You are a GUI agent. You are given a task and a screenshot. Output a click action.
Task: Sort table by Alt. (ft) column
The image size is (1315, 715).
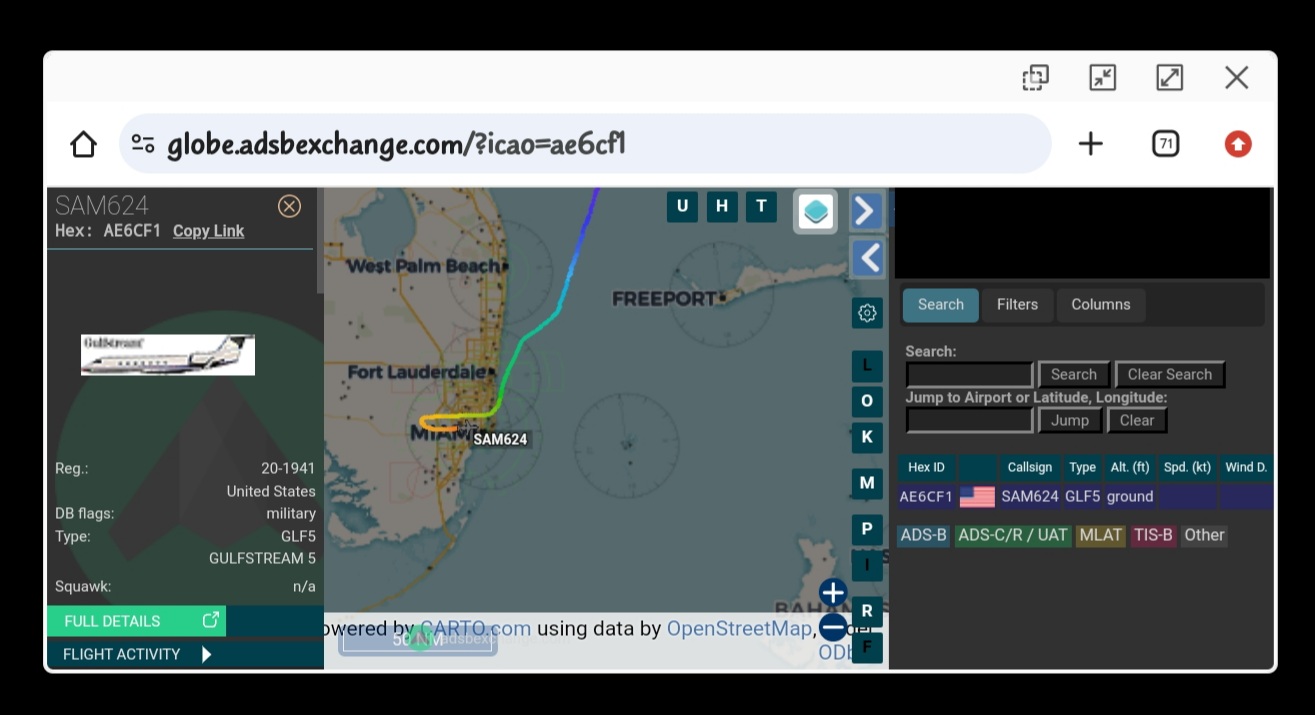pyautogui.click(x=1130, y=467)
